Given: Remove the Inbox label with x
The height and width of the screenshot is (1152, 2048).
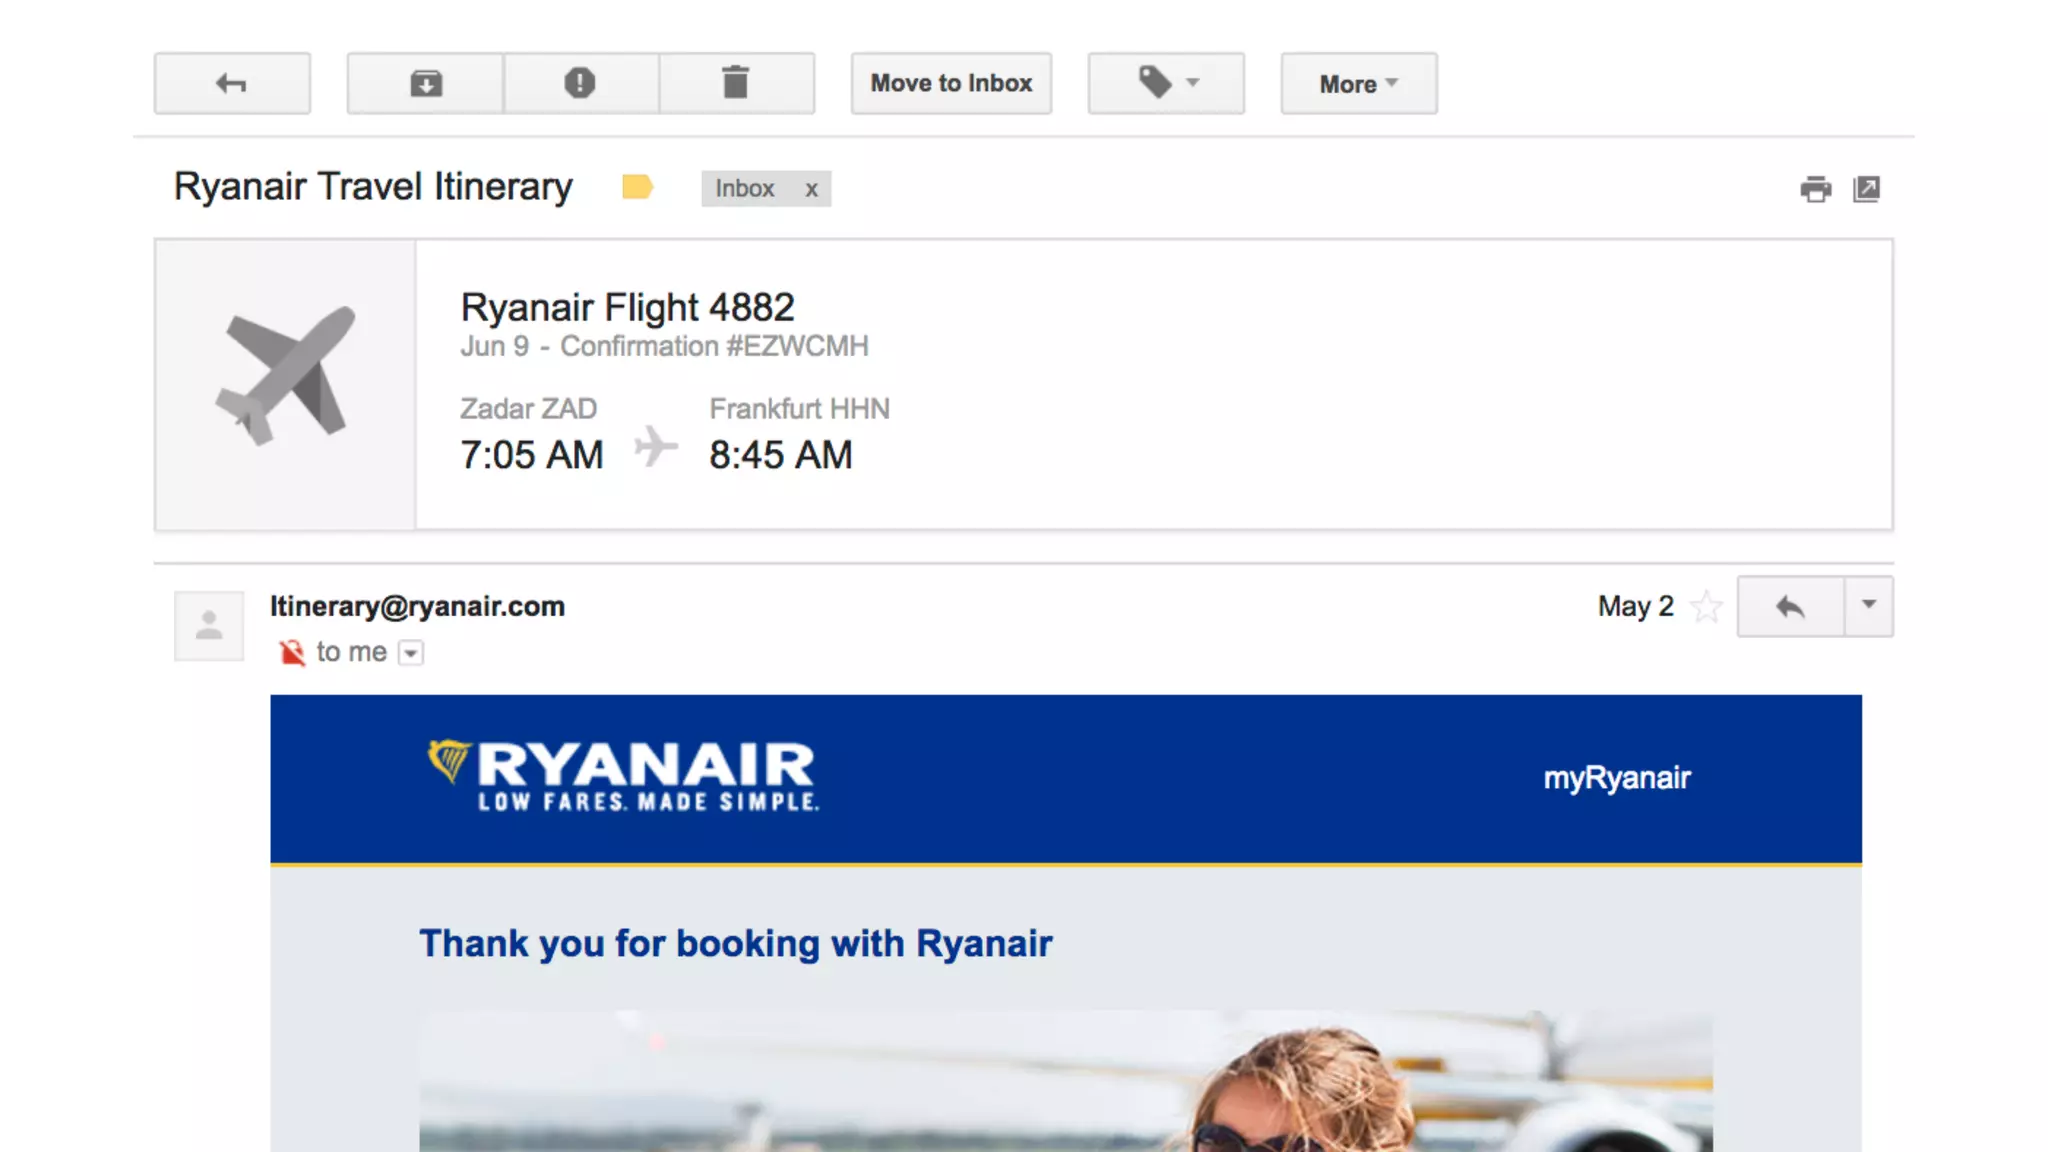Looking at the screenshot, I should 812,189.
